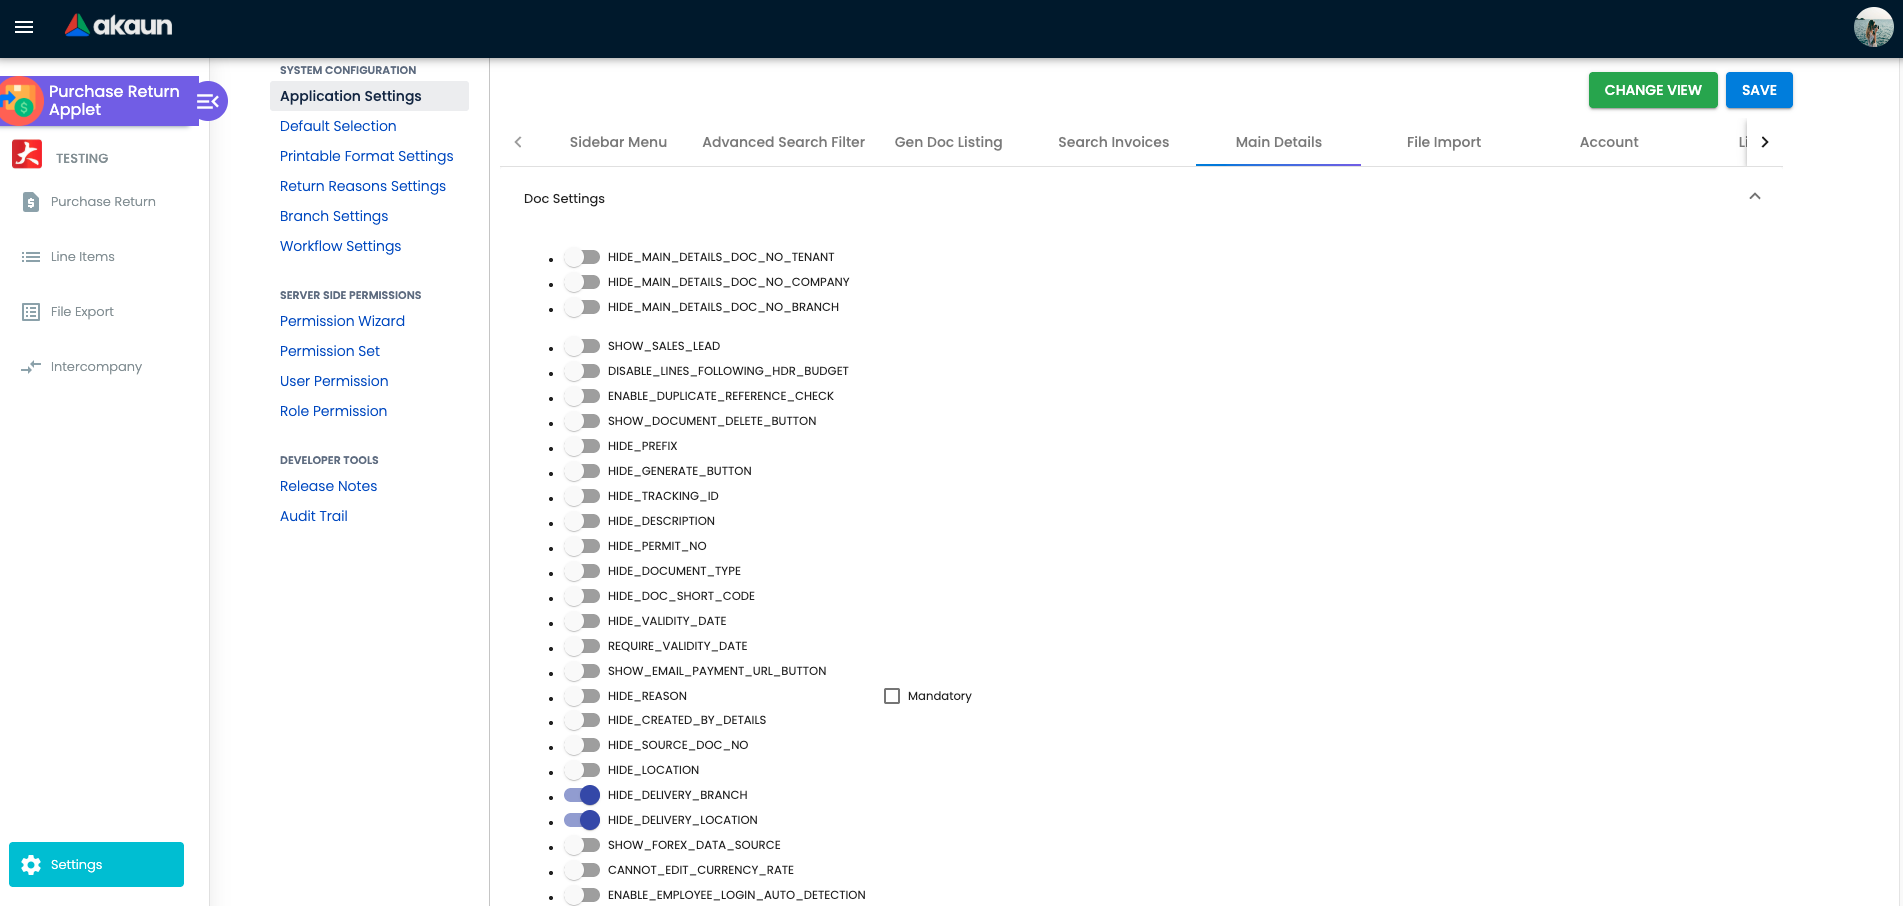Image resolution: width=1903 pixels, height=906 pixels.
Task: Open Permission Set link
Action: coord(330,351)
